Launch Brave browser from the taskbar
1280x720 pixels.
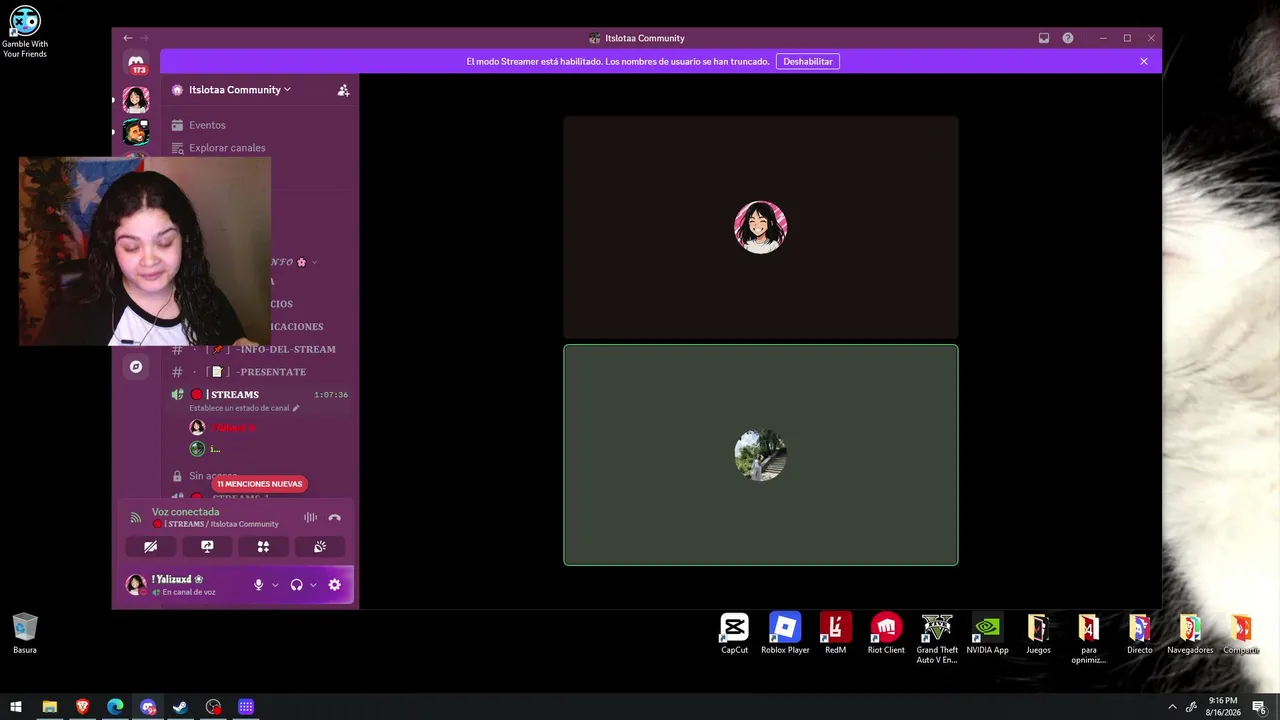click(82, 707)
